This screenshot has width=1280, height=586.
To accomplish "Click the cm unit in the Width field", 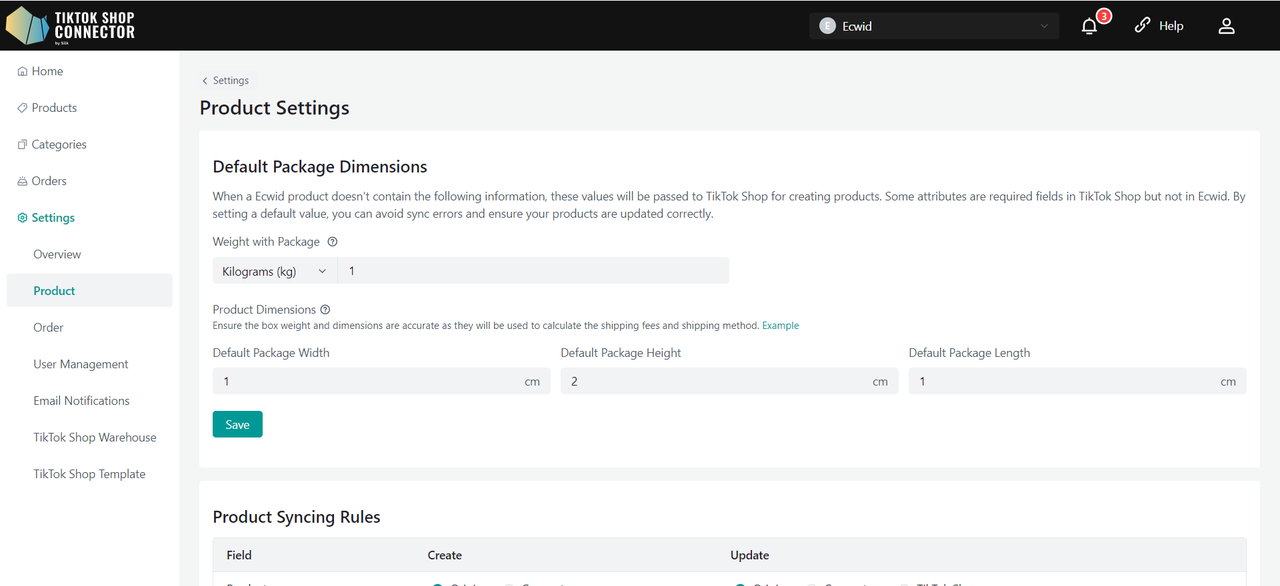I will point(532,382).
